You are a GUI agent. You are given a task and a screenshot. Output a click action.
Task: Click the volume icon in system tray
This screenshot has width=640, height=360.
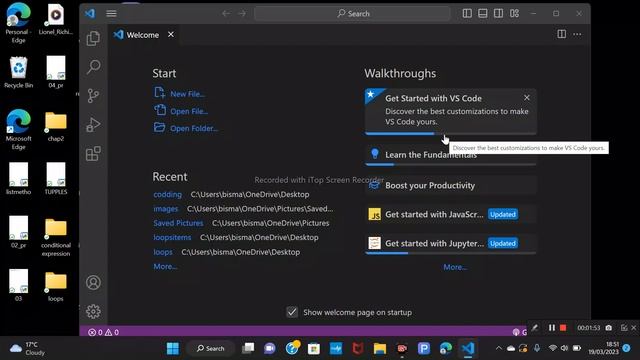564,348
